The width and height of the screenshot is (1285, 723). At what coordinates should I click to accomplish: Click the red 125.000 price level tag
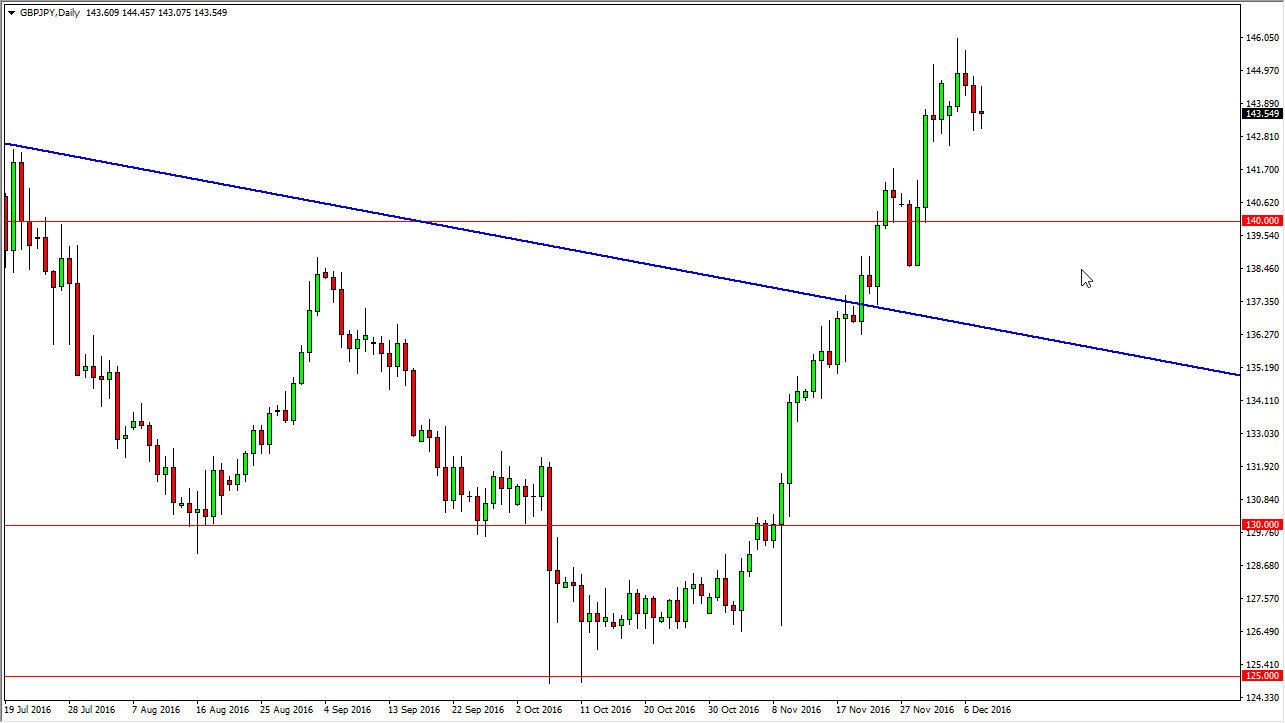pos(1261,676)
